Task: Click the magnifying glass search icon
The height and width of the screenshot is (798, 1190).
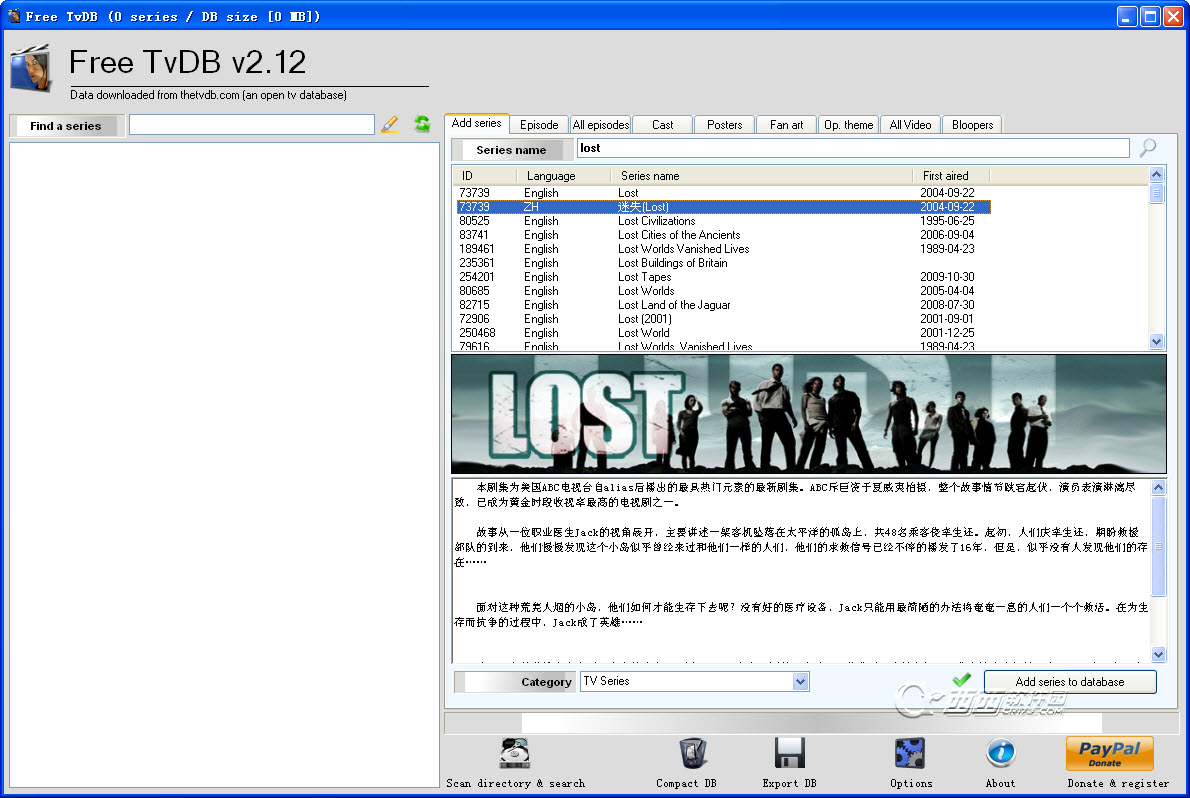Action: click(x=1148, y=147)
